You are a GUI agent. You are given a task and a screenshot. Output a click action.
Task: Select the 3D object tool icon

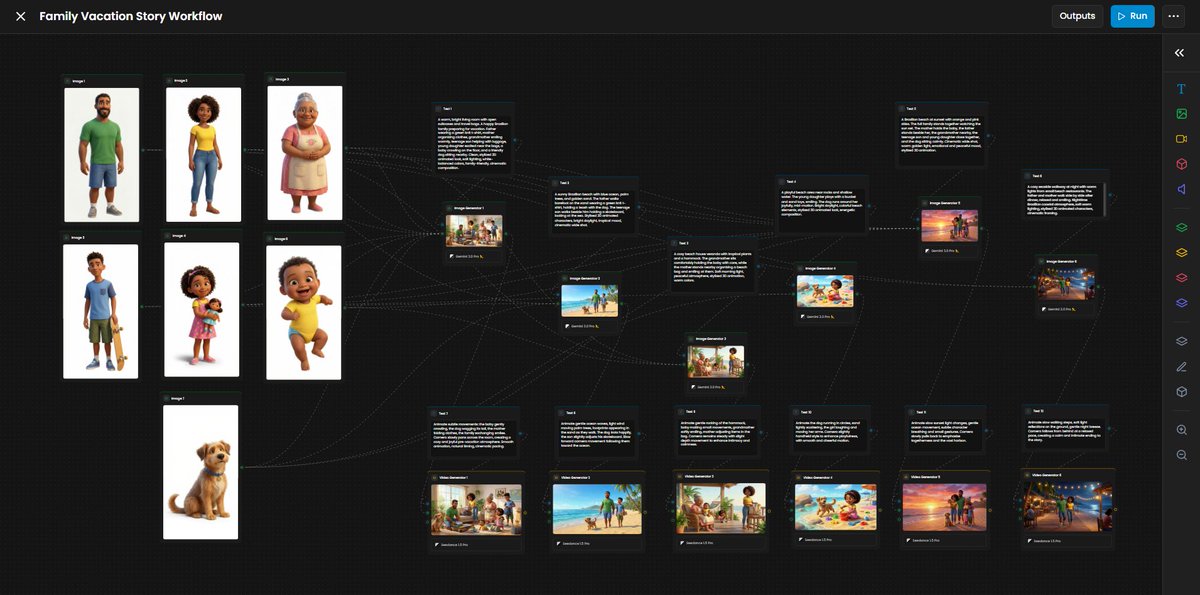1180,163
